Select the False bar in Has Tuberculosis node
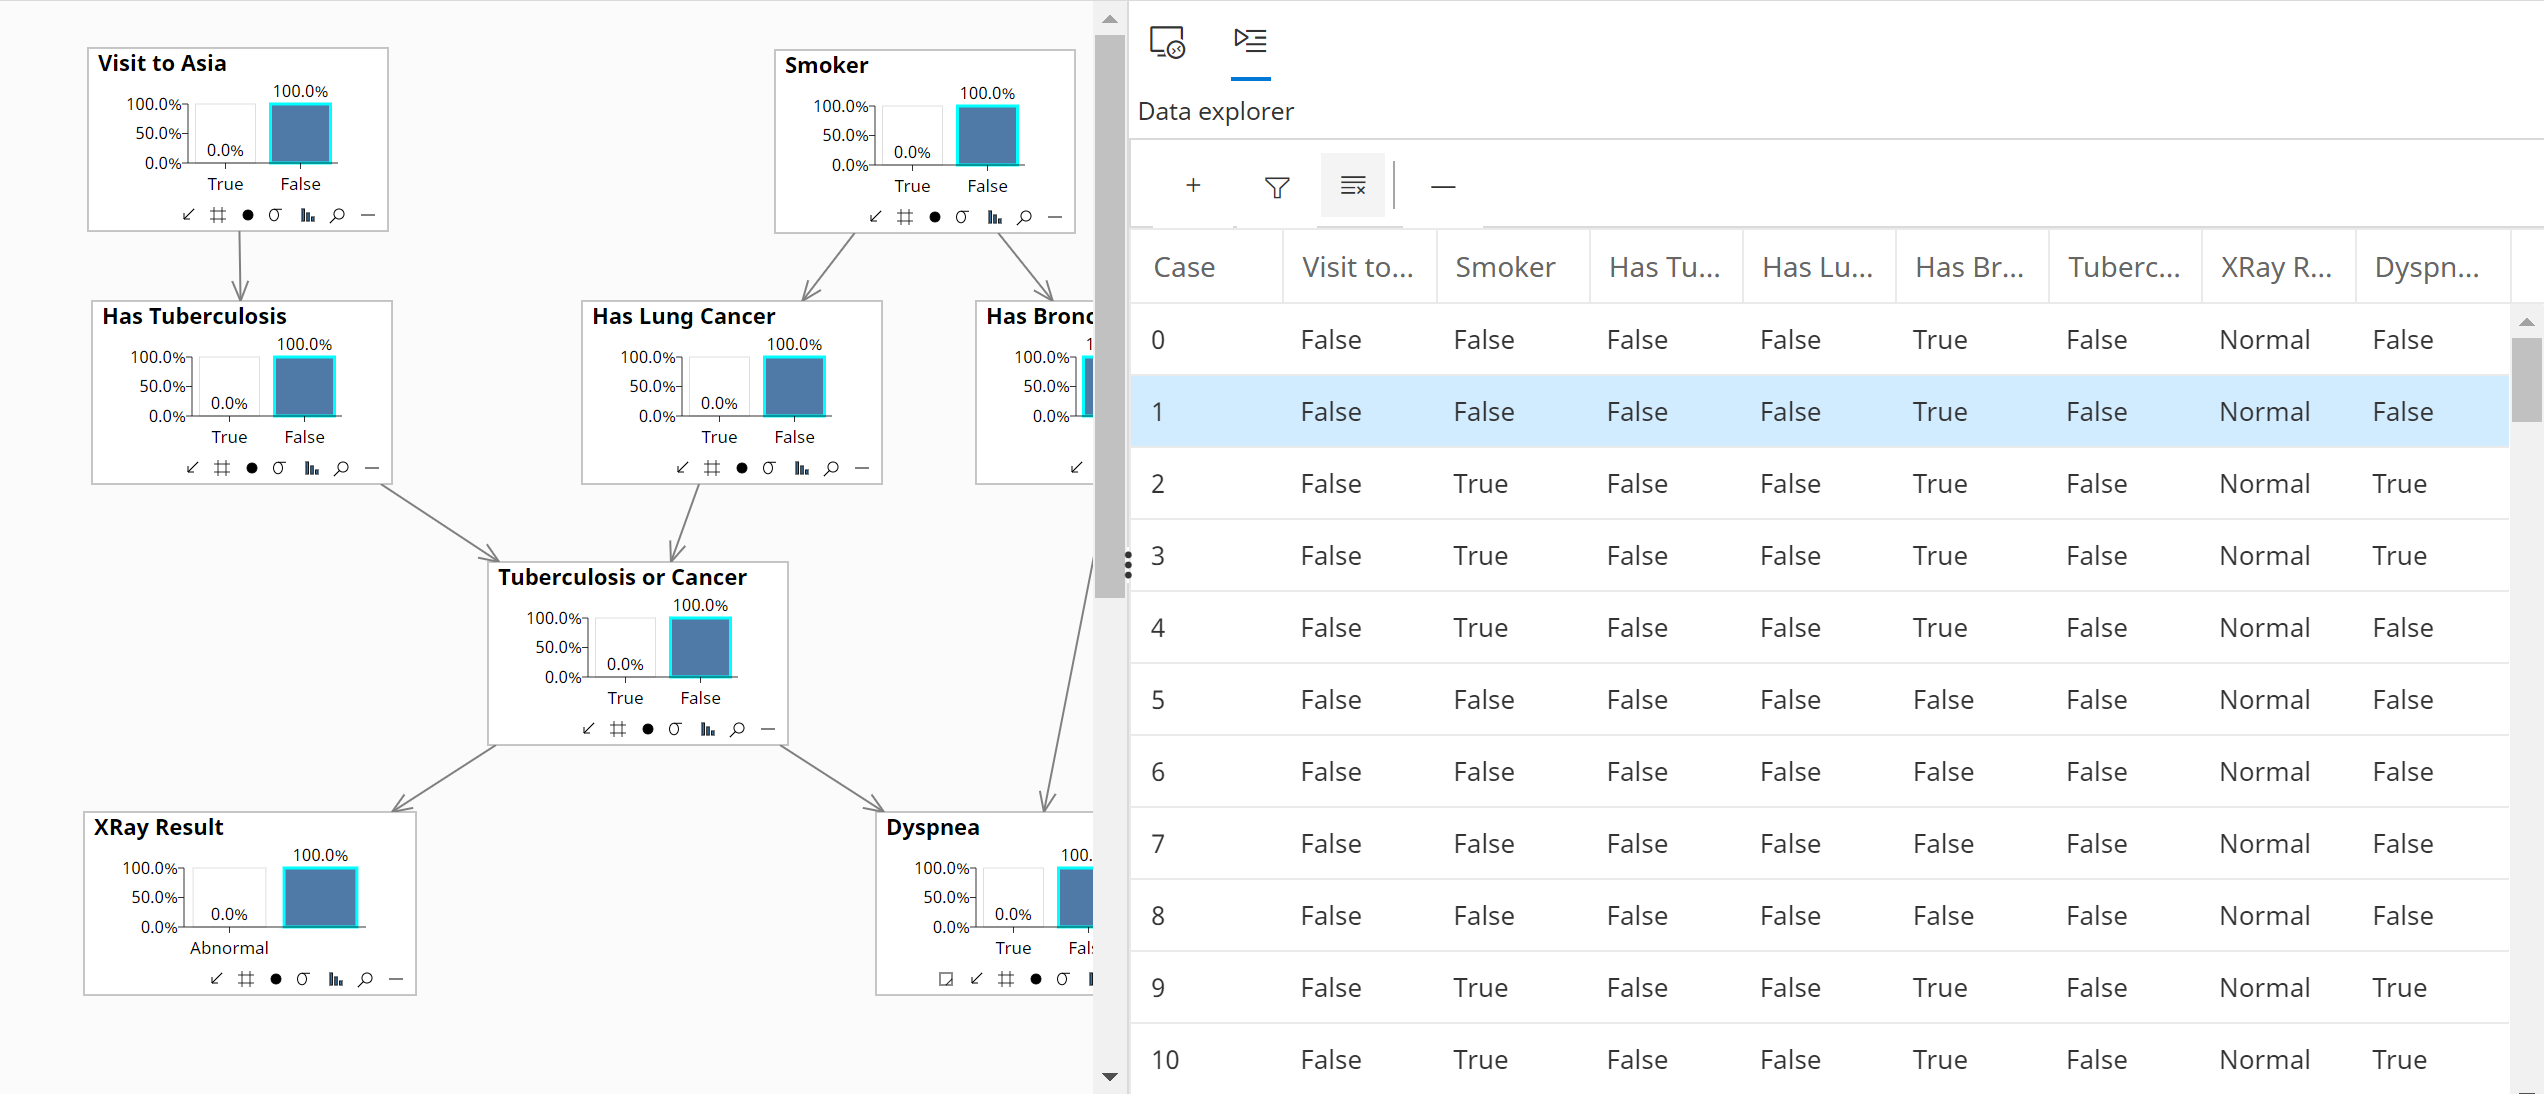This screenshot has height=1094, width=2544. [303, 385]
